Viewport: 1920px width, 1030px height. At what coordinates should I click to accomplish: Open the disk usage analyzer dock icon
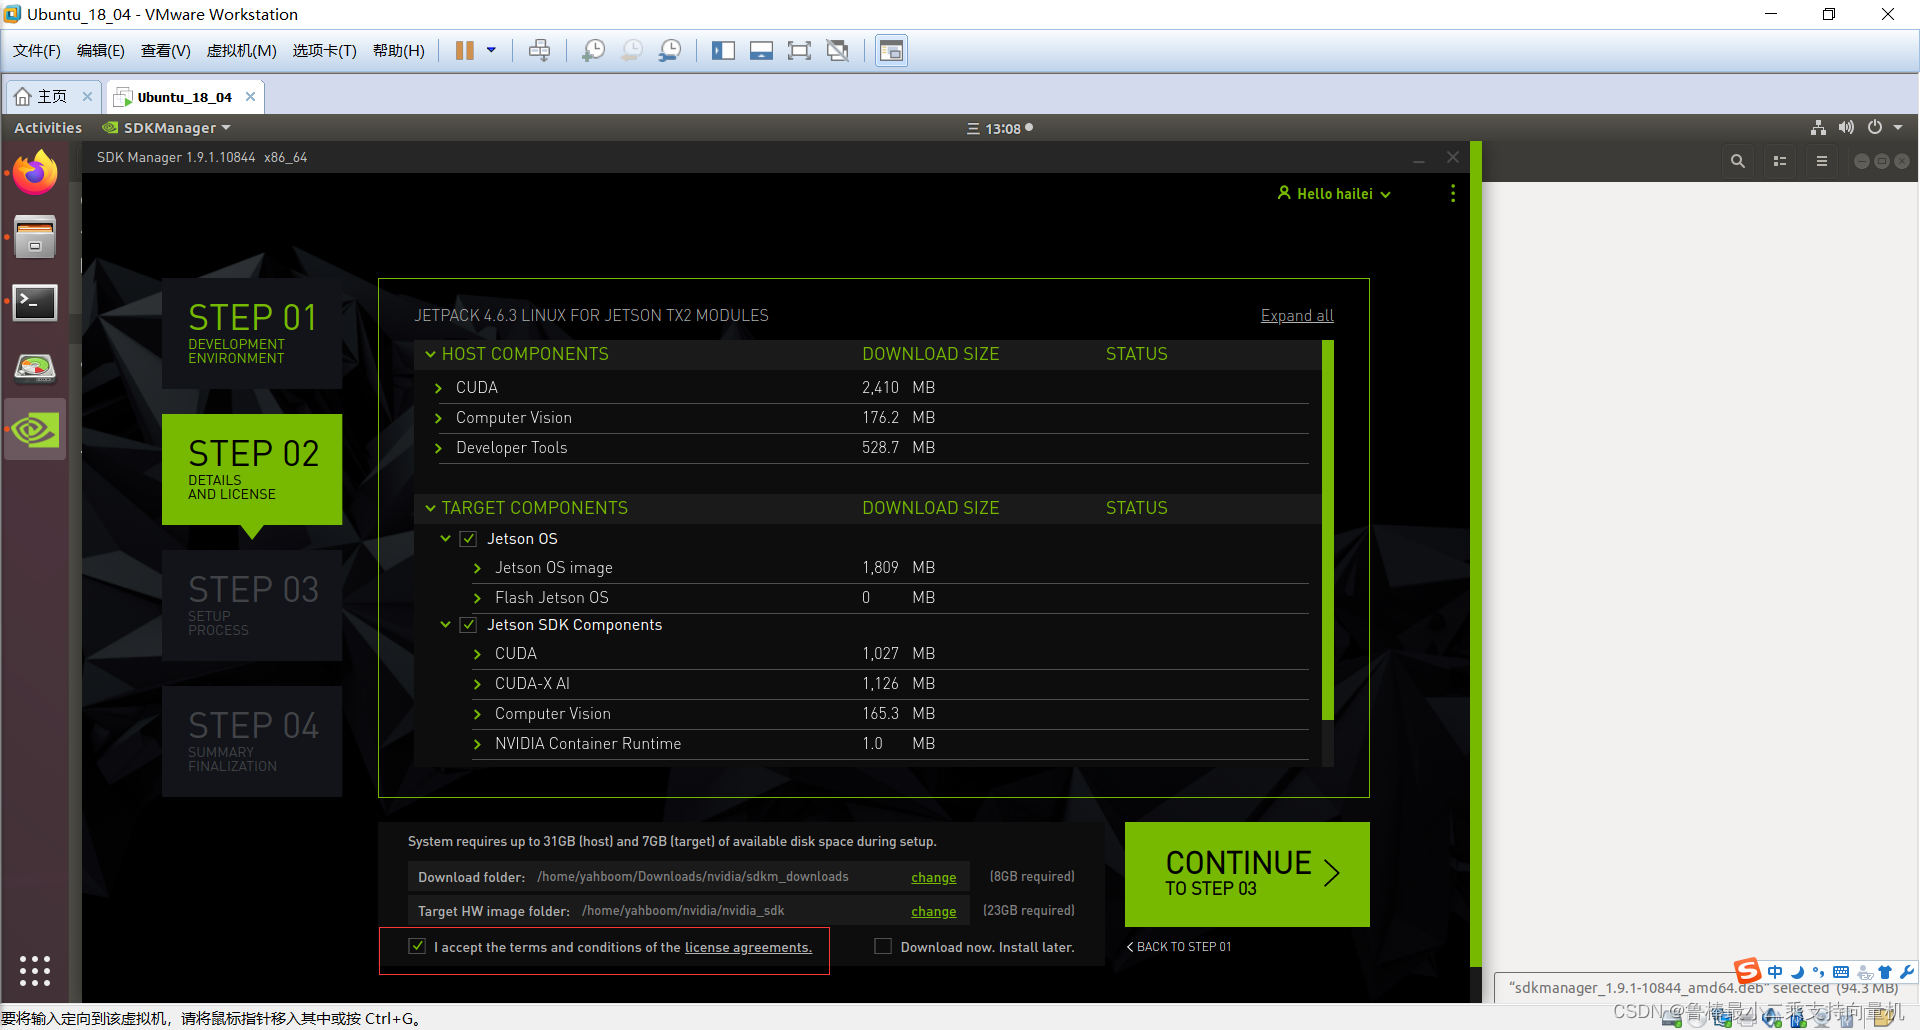[35, 367]
